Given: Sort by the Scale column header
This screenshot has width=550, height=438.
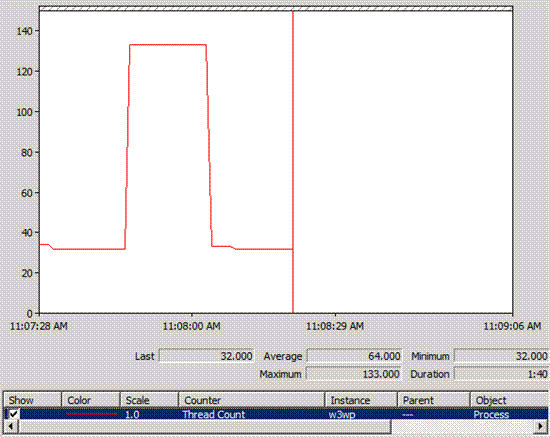Looking at the screenshot, I should point(149,400).
